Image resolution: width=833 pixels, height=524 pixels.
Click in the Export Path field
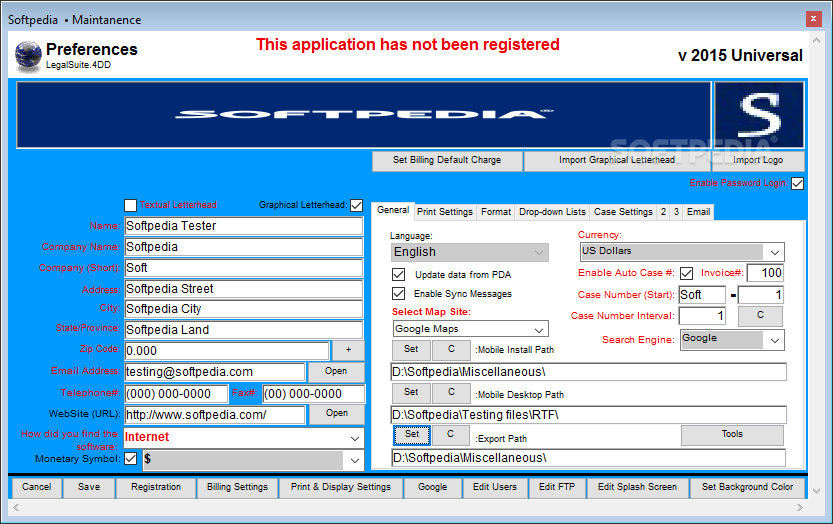[588, 458]
